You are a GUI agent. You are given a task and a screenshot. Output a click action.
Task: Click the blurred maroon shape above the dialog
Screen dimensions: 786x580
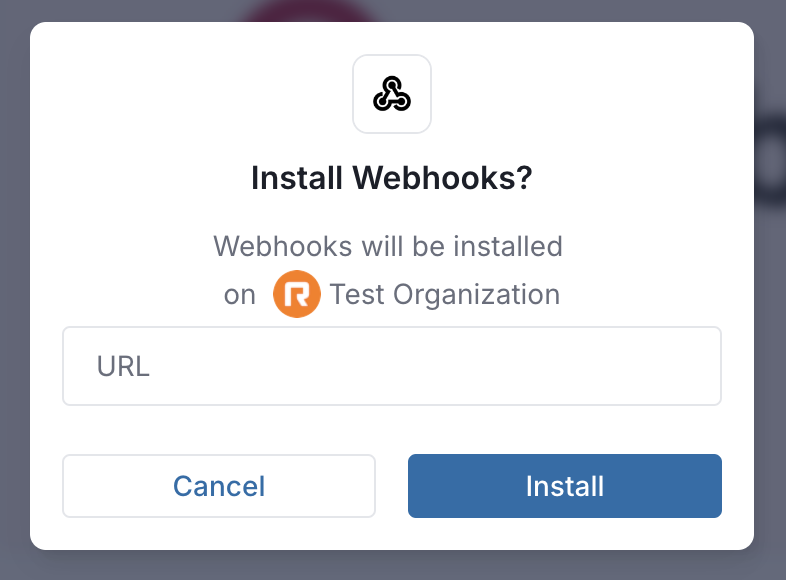click(309, 11)
